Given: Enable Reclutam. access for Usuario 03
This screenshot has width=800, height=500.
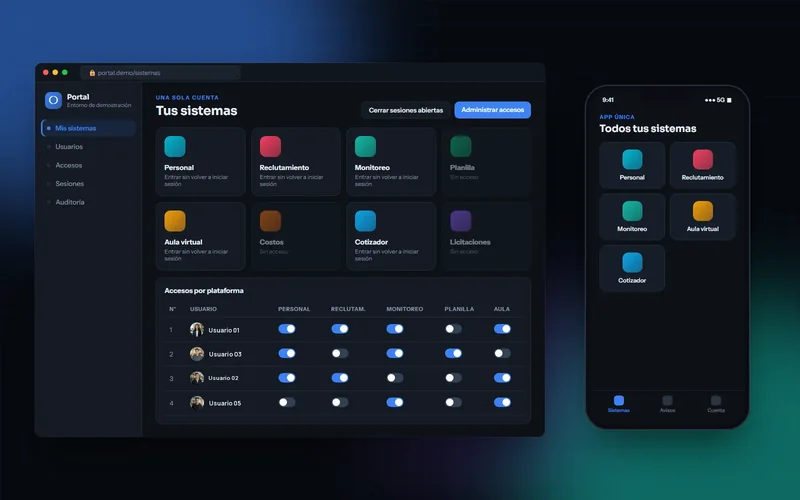Looking at the screenshot, I should click(x=340, y=353).
